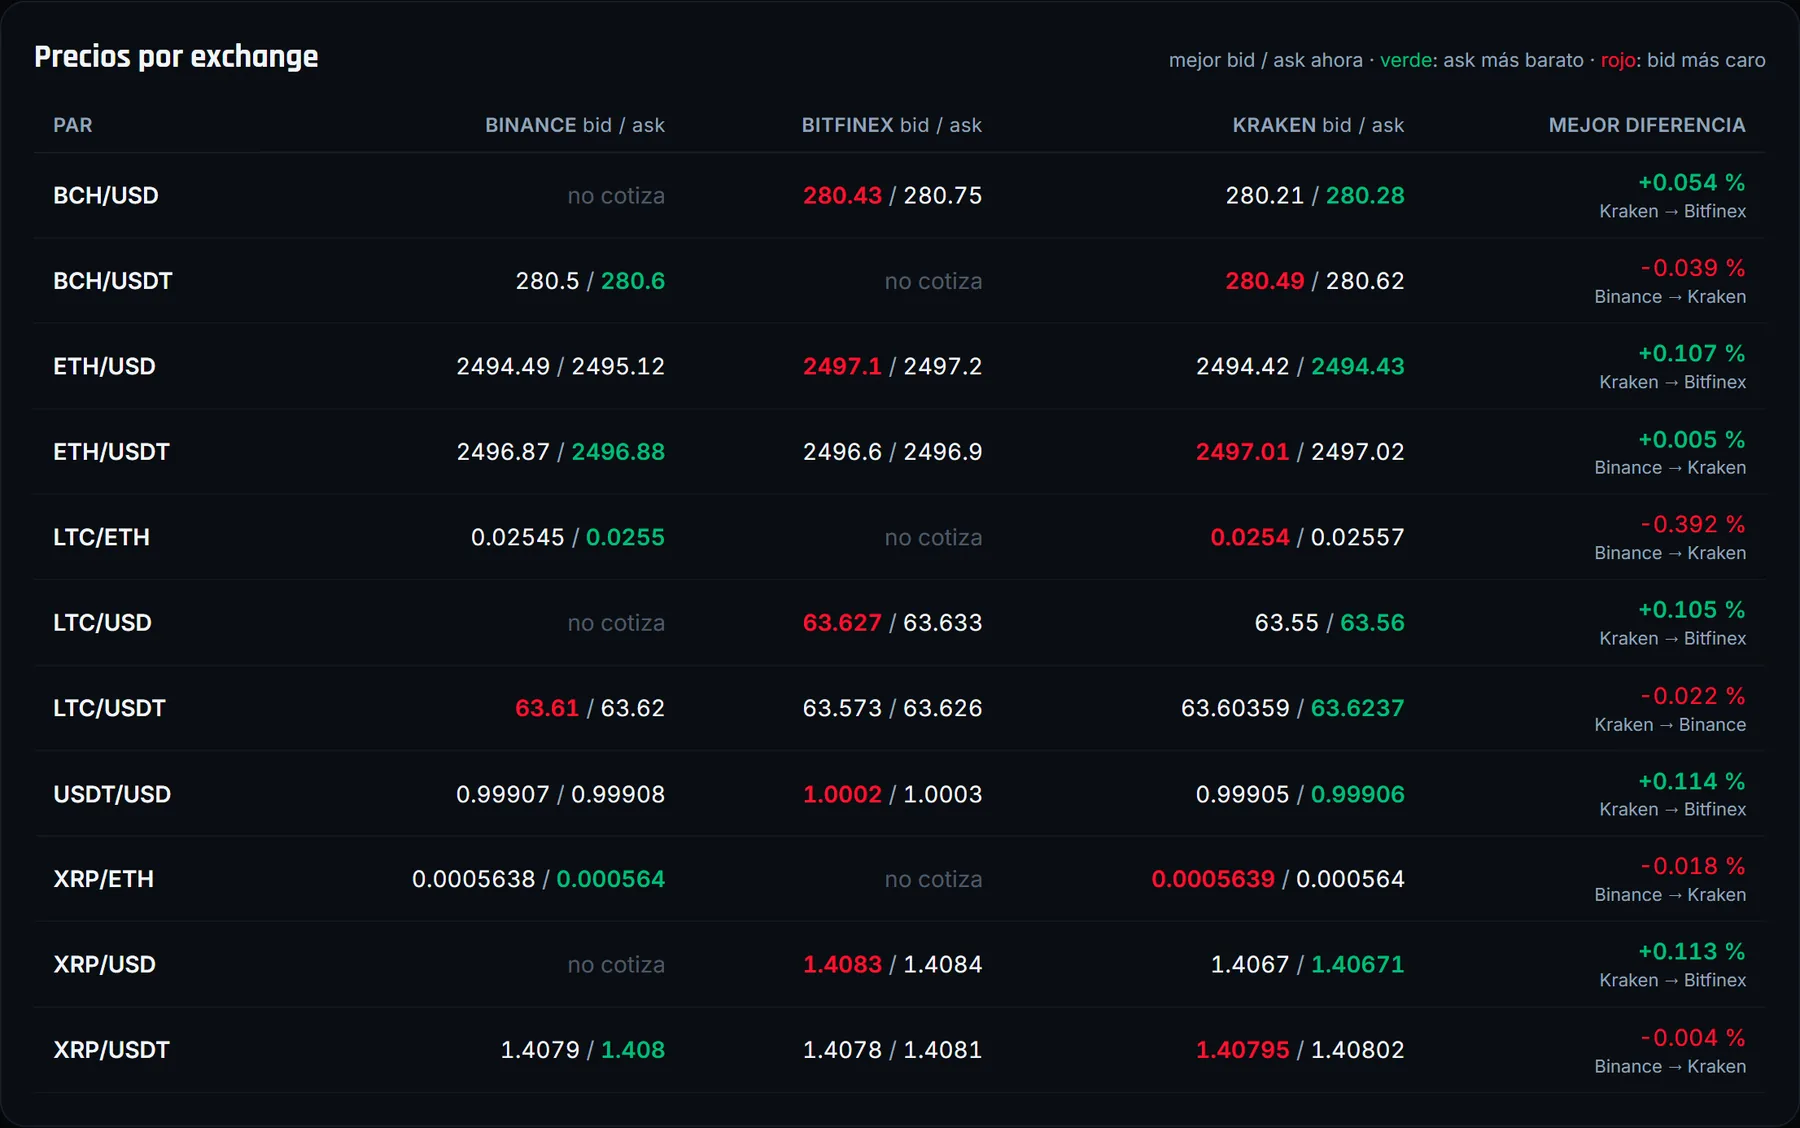This screenshot has width=1800, height=1128.
Task: Select the ETH/USD pair label
Action: (x=105, y=366)
